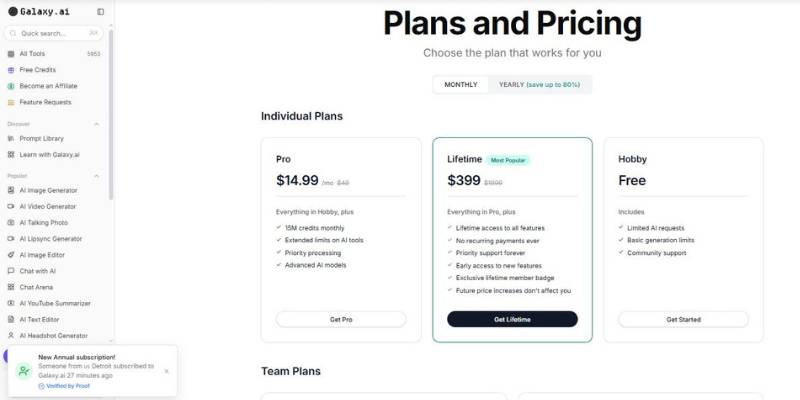Click the Become an Affiliate icon

[x=11, y=86]
